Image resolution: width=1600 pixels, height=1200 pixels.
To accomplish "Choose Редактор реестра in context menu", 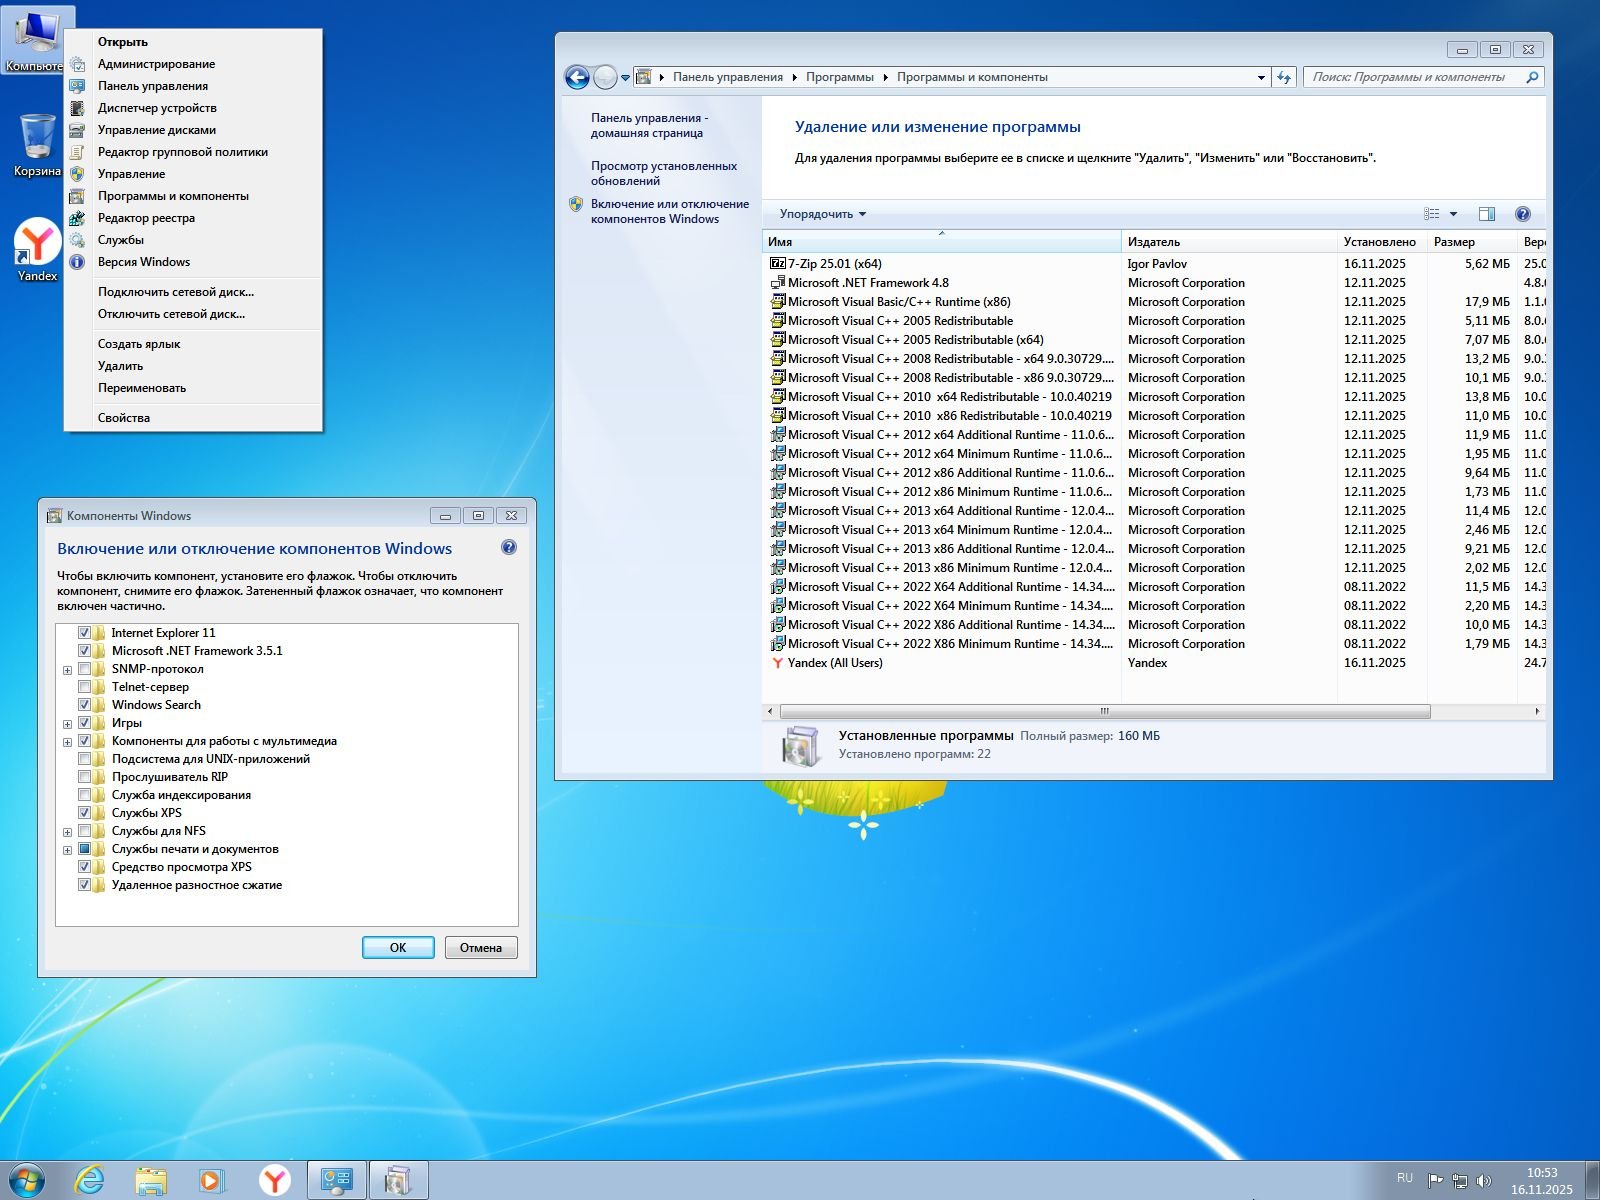I will (x=146, y=218).
